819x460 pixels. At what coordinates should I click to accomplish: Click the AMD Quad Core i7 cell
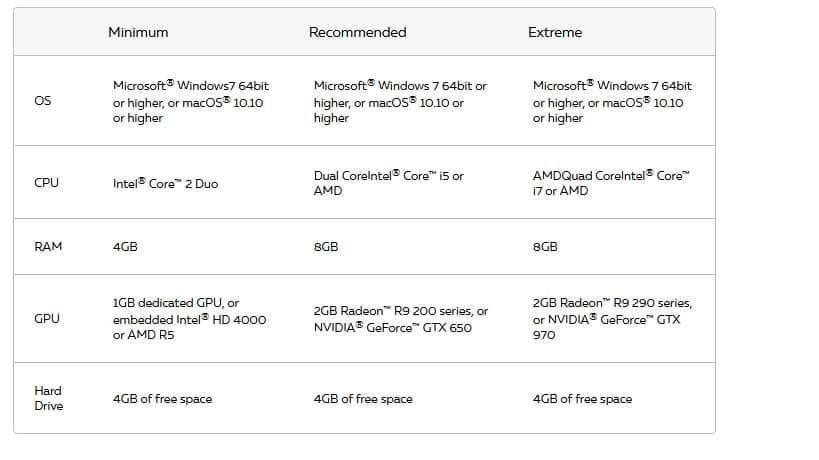pyautogui.click(x=611, y=183)
